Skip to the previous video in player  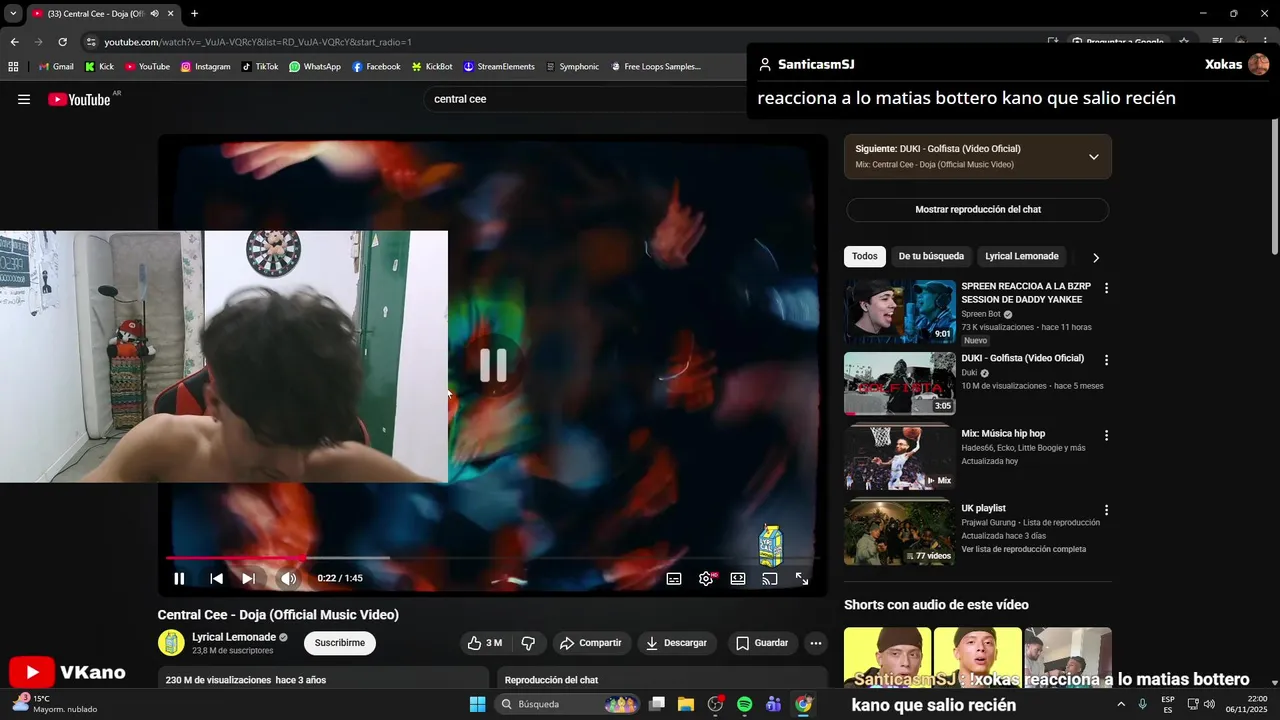pos(216,578)
